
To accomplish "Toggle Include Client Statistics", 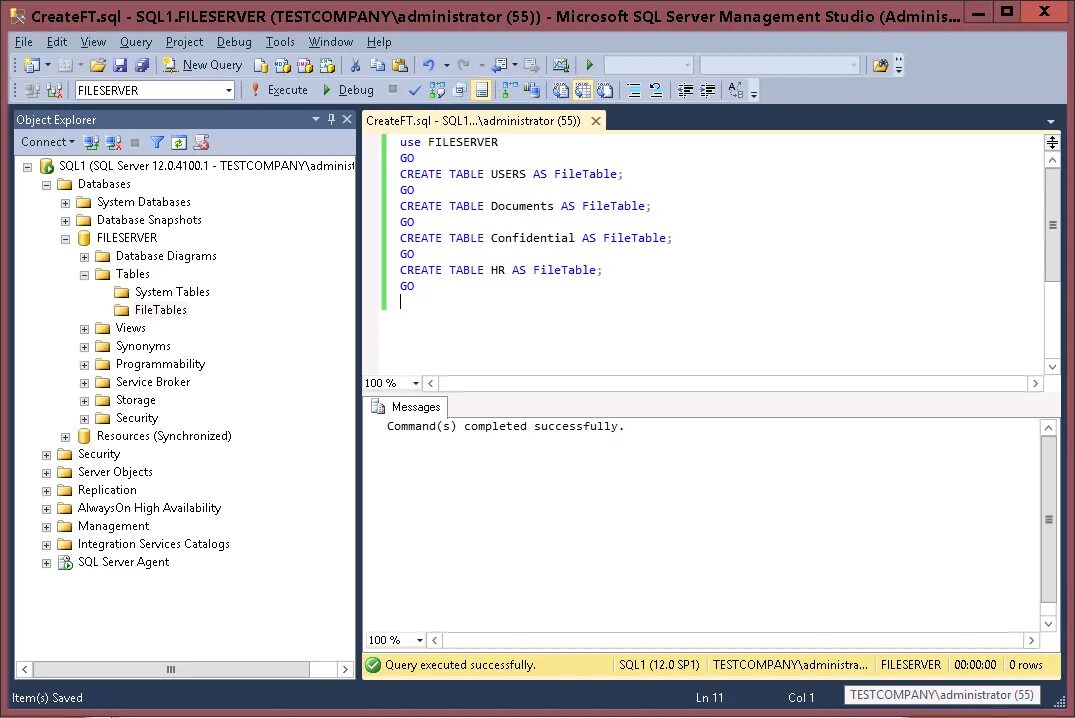I will click(x=532, y=90).
